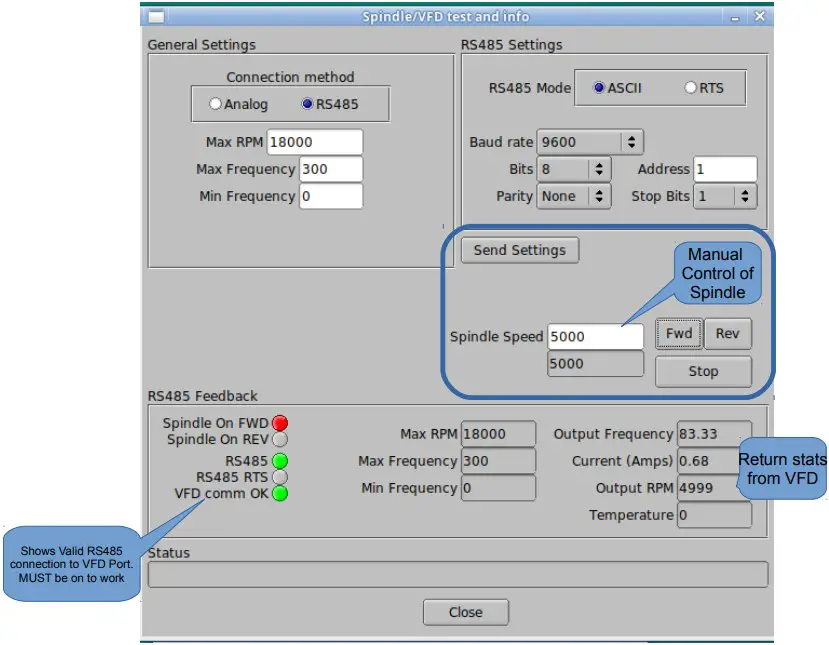Click the Current (Amps) value 0.68

[708, 461]
